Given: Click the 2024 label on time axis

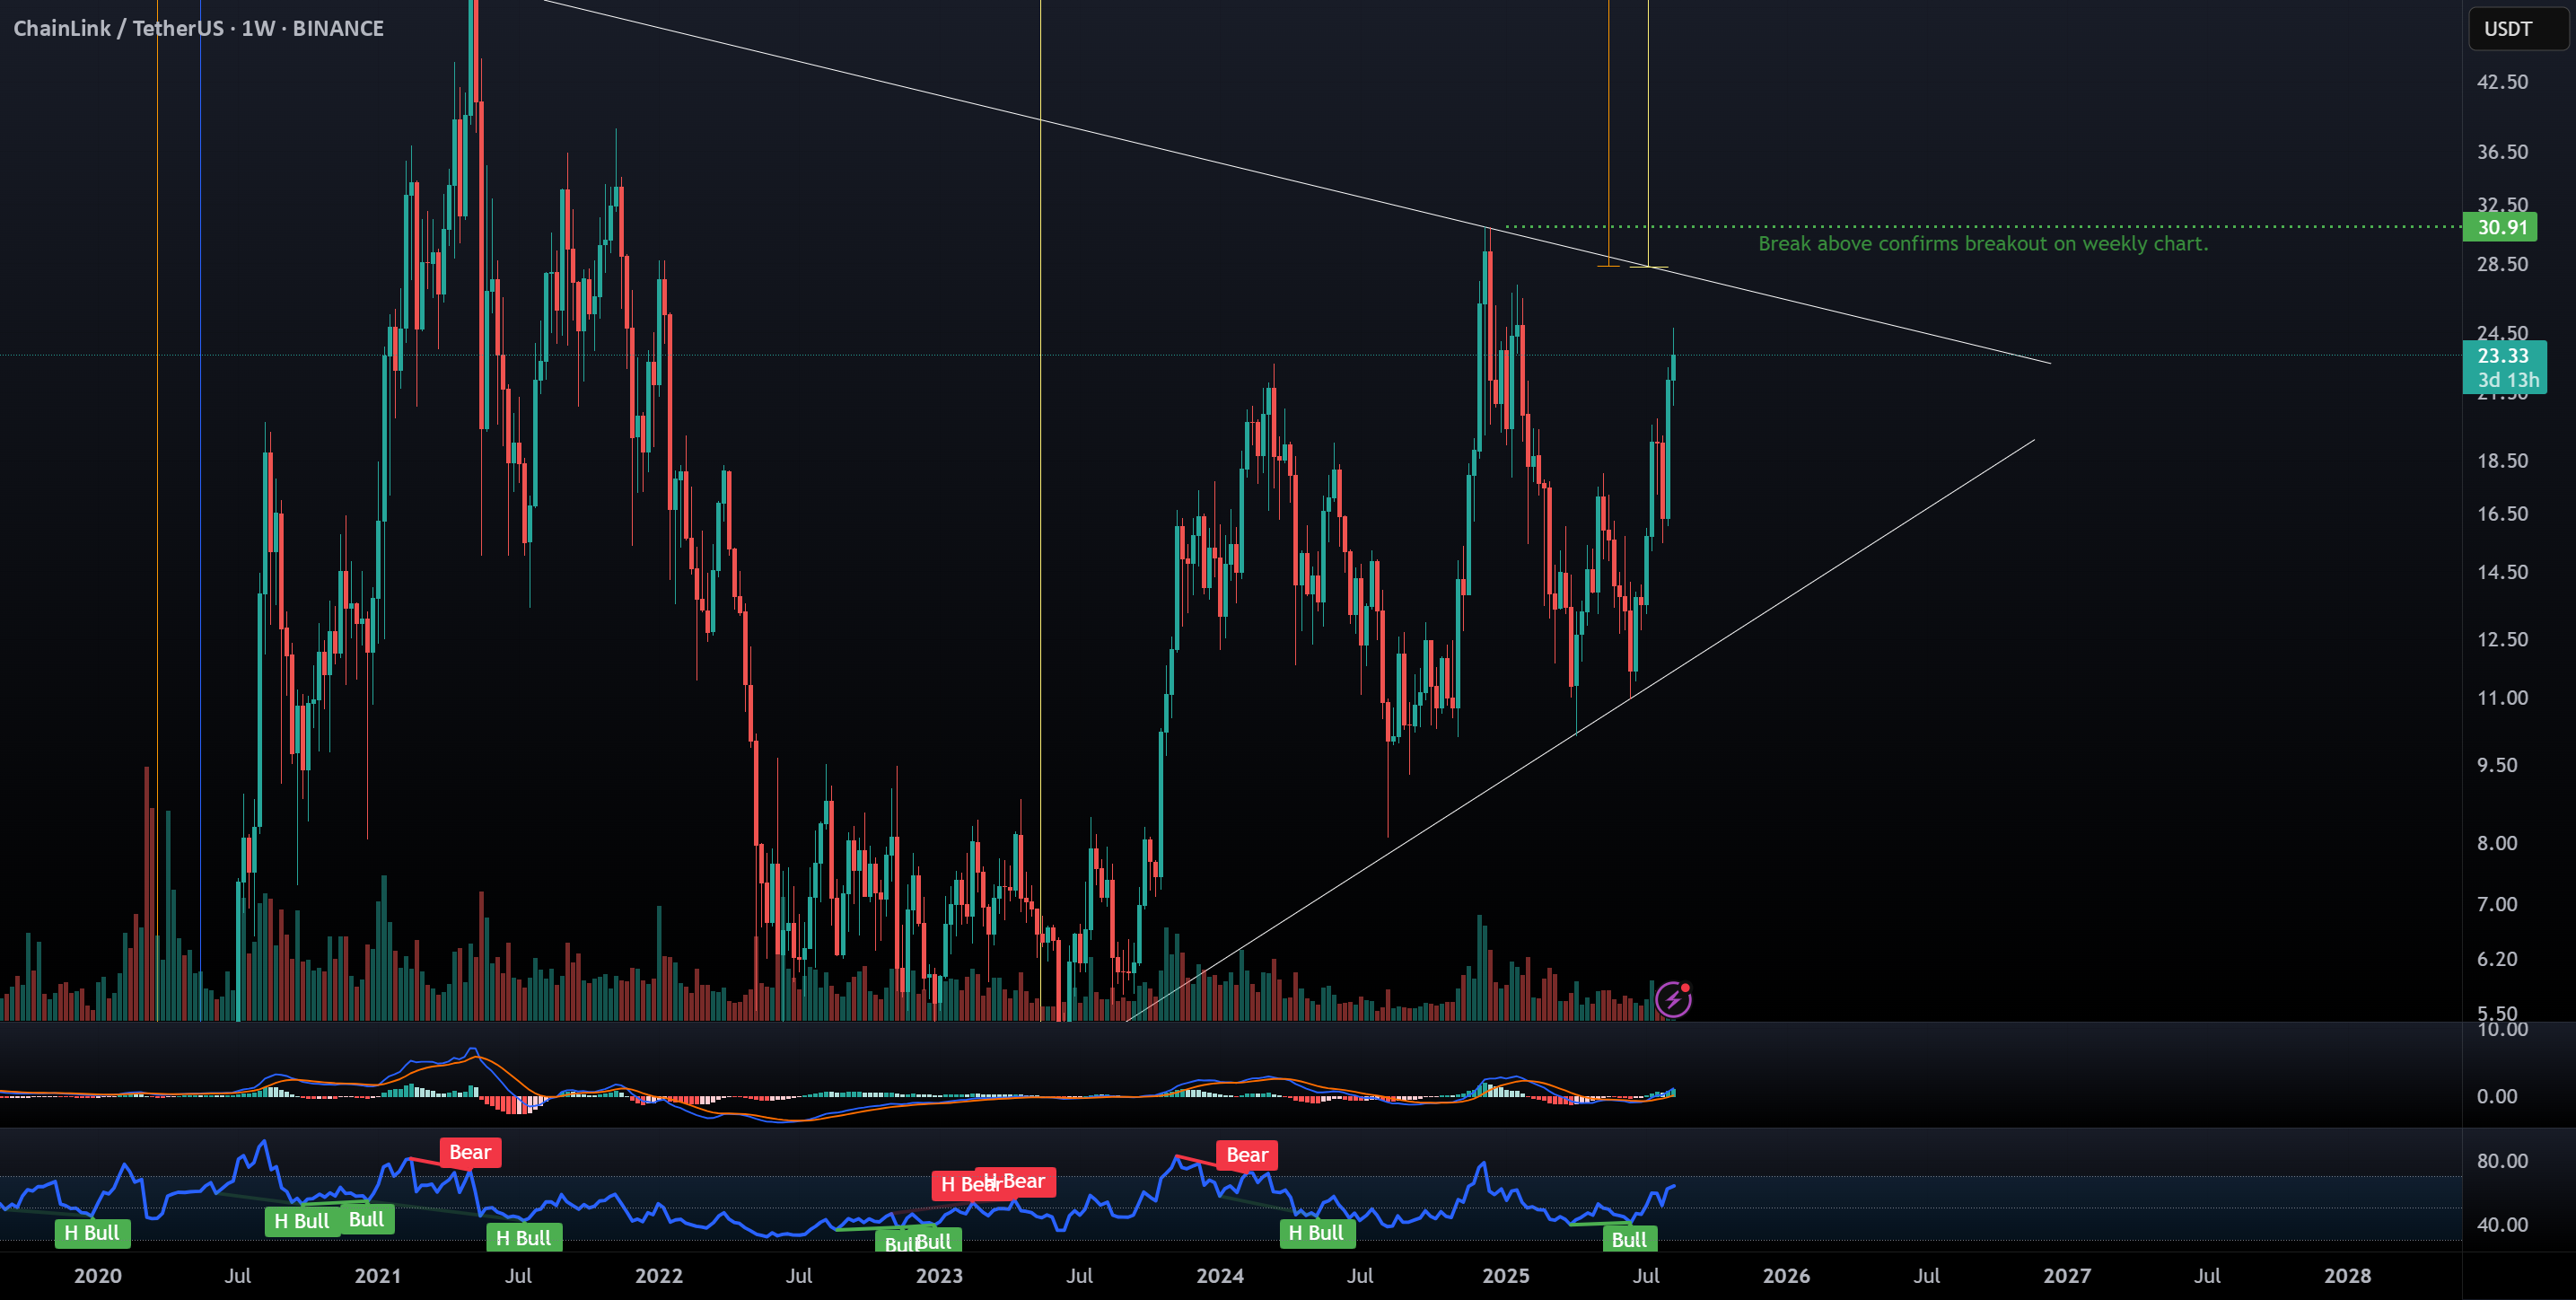Looking at the screenshot, I should tap(1220, 1276).
